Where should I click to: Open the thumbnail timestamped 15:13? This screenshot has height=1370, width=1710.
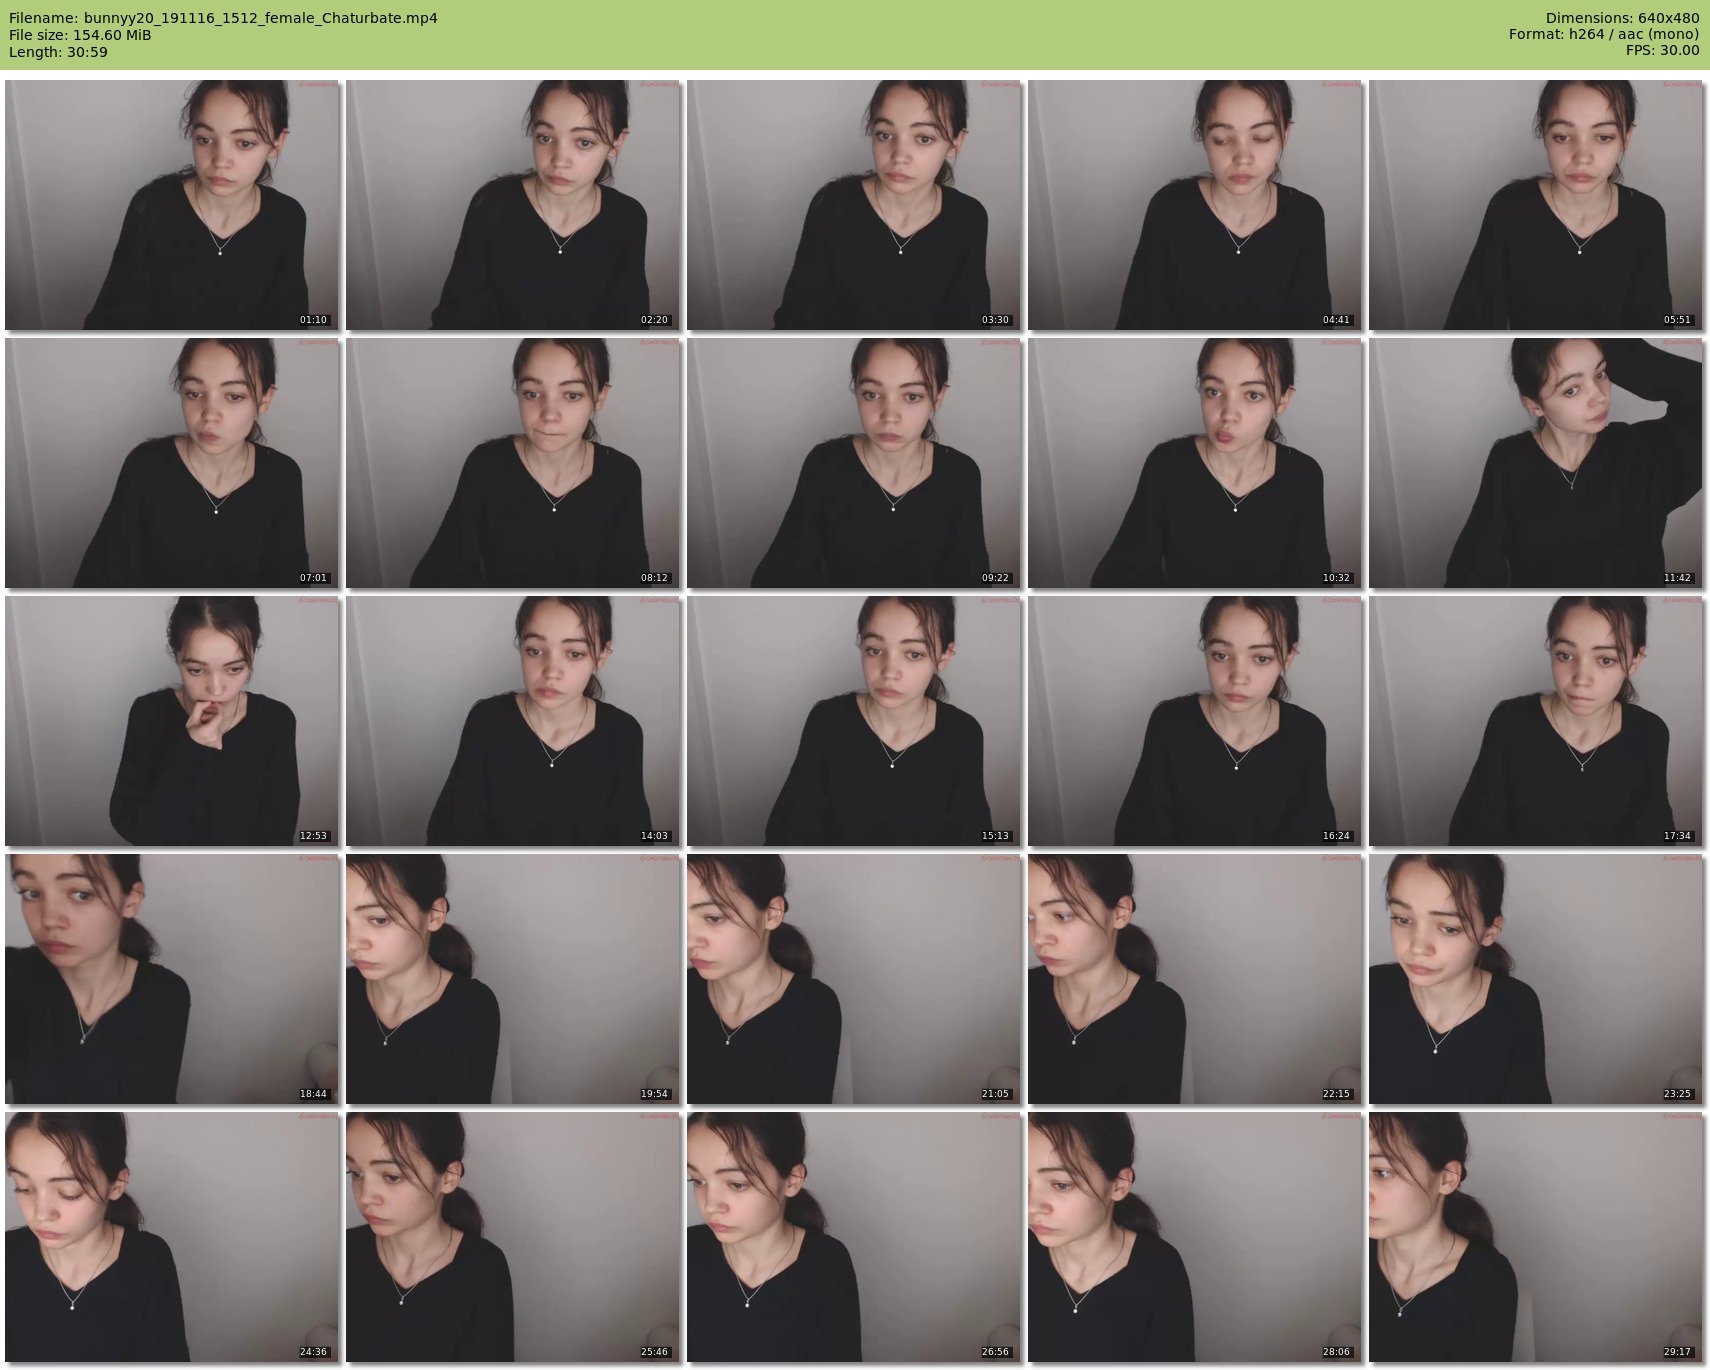click(853, 721)
